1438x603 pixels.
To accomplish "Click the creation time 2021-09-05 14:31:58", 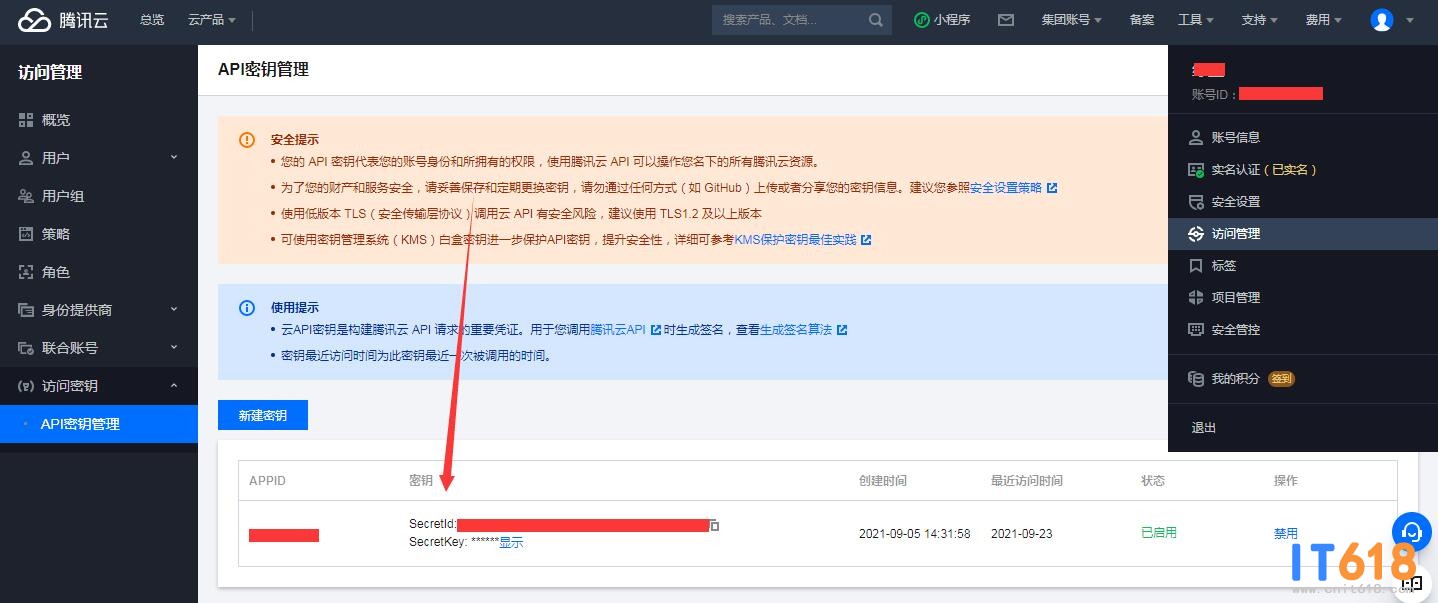I will click(915, 534).
